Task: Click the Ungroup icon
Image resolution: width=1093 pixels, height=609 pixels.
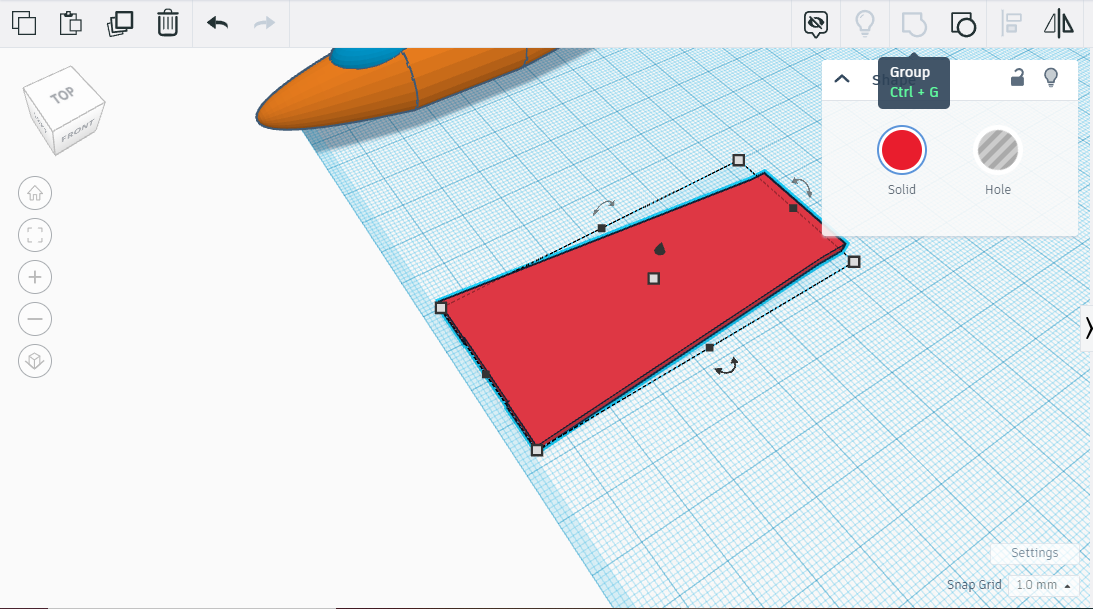Action: (x=963, y=24)
